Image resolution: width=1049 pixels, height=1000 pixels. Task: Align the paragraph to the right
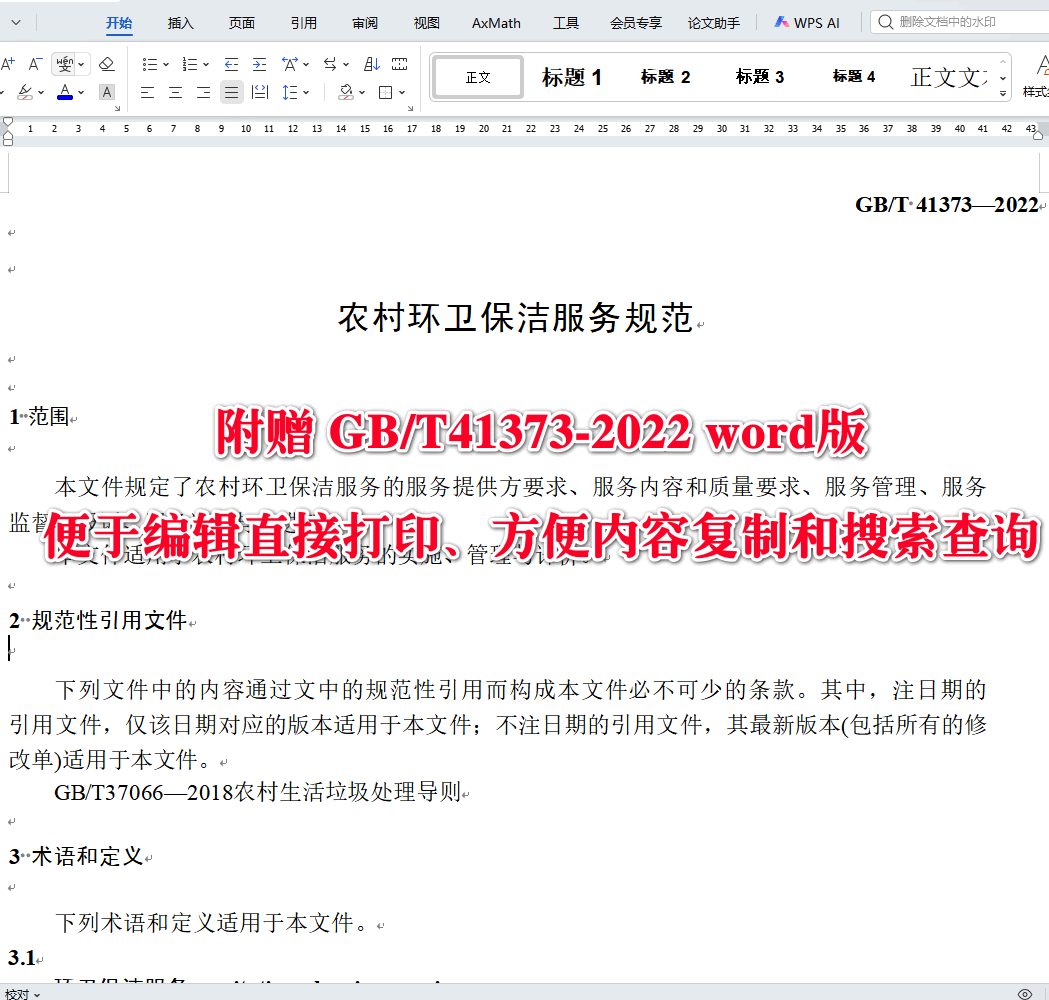point(203,92)
